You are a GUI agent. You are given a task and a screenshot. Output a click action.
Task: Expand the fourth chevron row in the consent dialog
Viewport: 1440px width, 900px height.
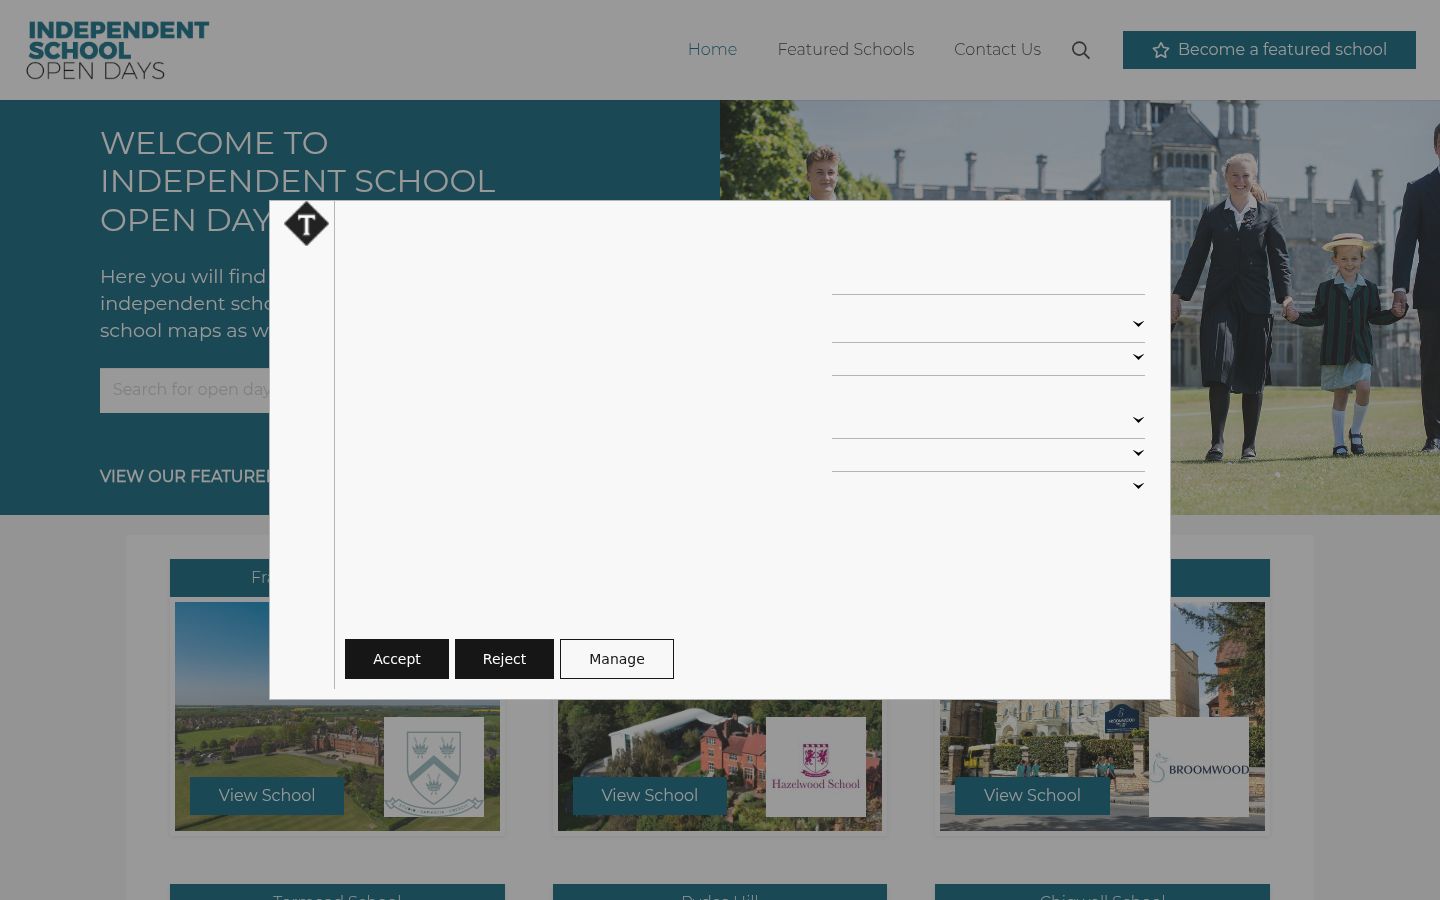pyautogui.click(x=1138, y=453)
